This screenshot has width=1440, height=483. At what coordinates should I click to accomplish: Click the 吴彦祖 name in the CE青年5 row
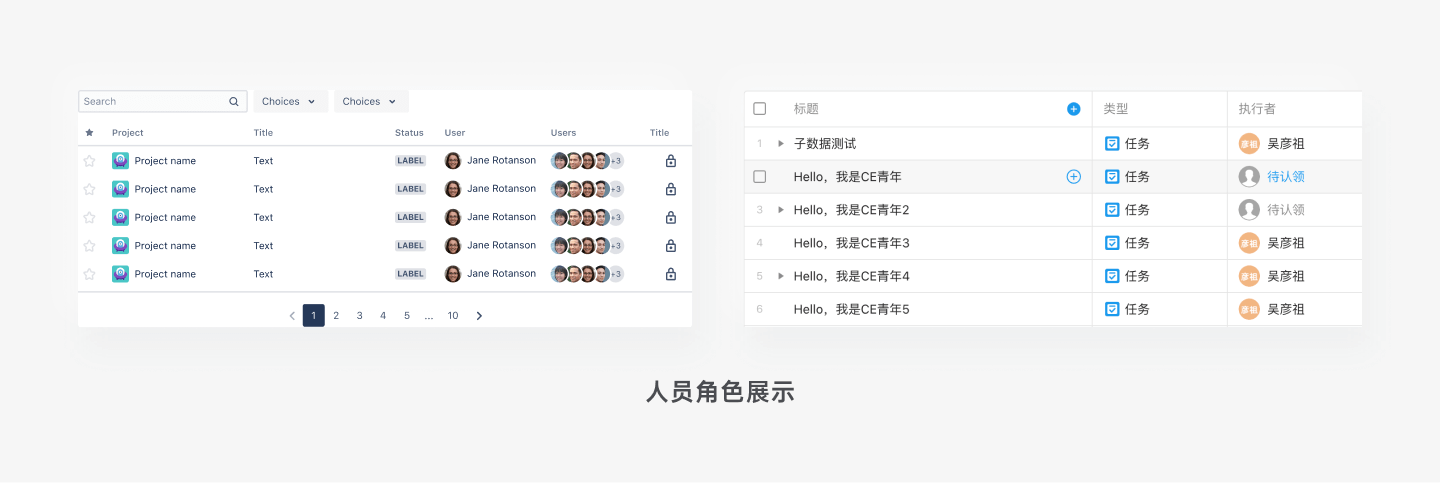pos(1286,309)
